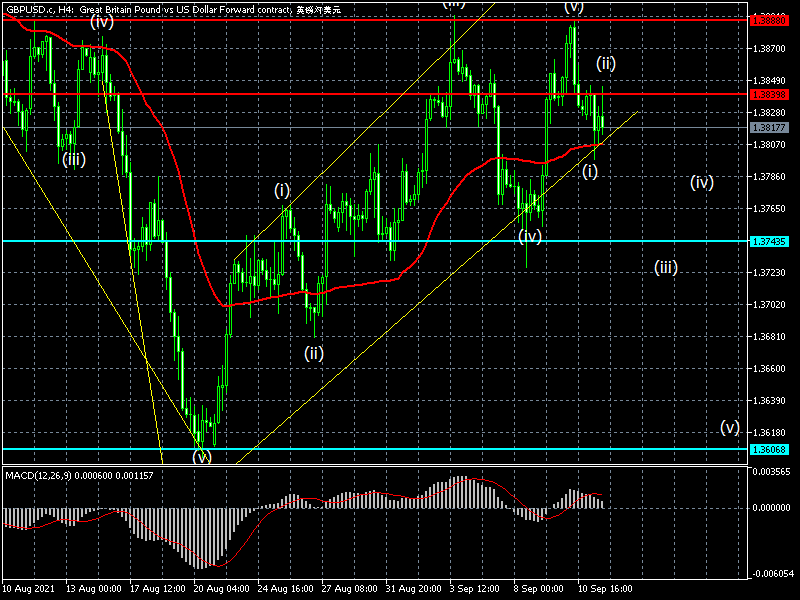The width and height of the screenshot is (800, 600).
Task: Click wave label (ii) near the September high
Action: pyautogui.click(x=606, y=63)
